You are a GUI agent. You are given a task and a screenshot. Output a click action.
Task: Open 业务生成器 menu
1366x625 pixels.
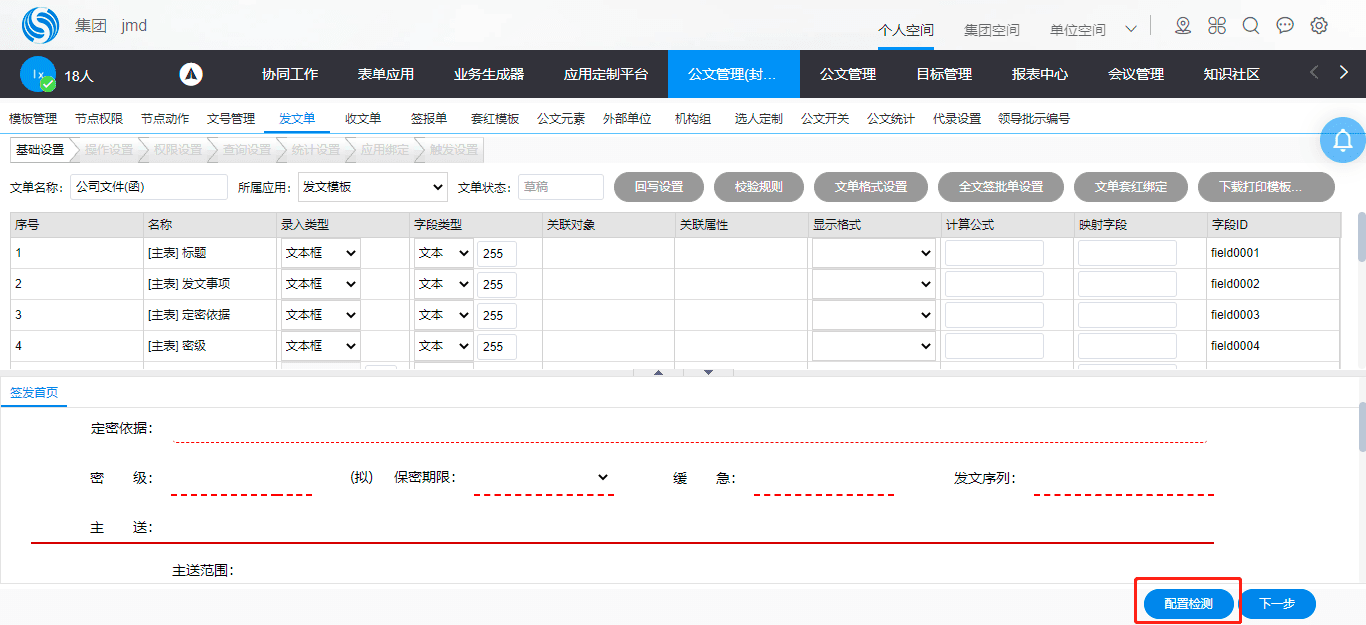coord(489,74)
